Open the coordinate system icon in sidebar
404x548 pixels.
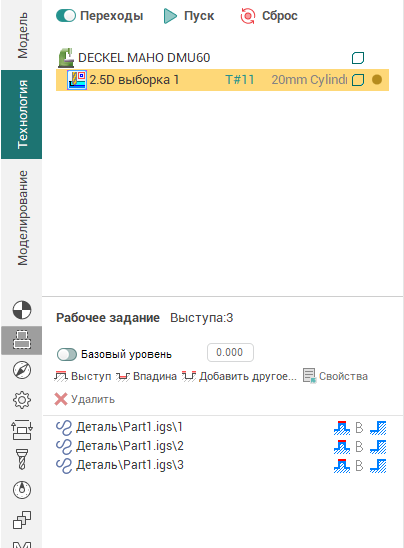(22, 310)
